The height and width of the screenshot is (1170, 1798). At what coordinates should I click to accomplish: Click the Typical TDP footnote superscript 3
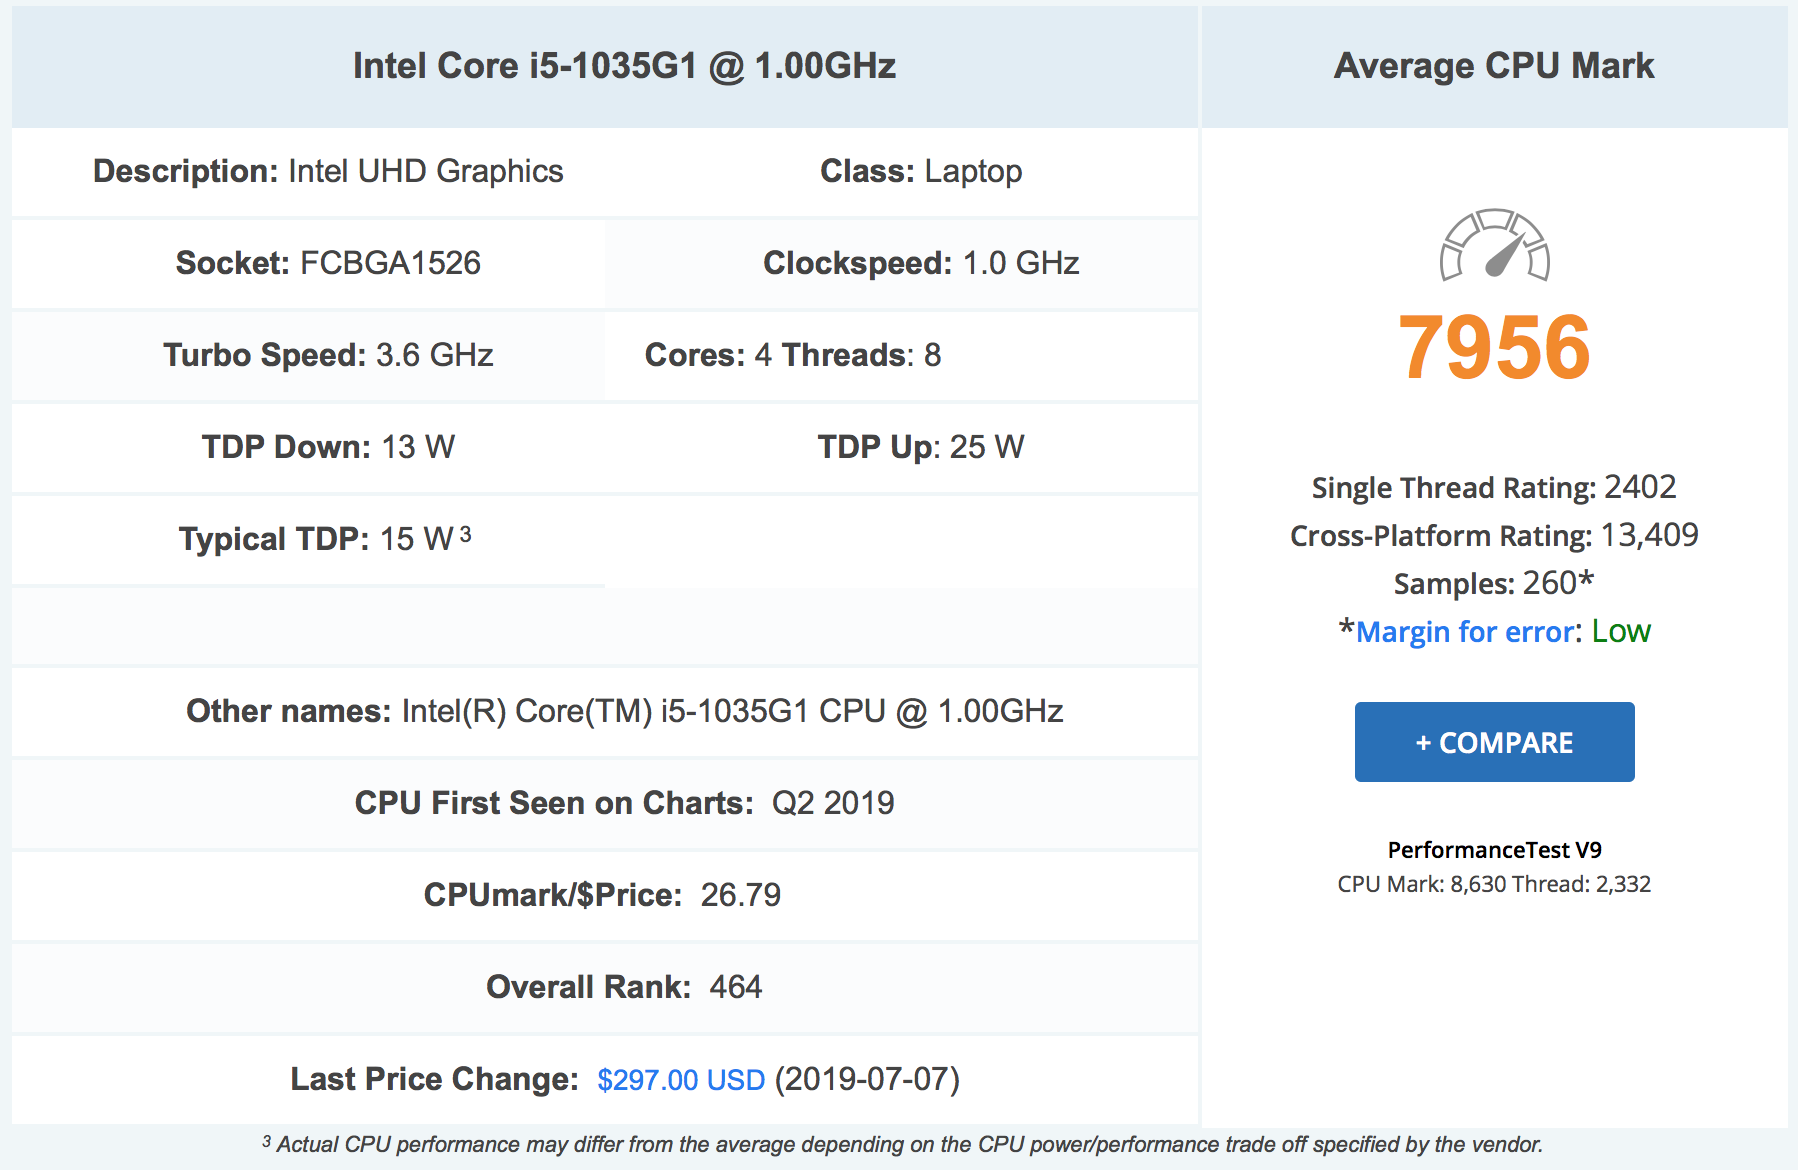(x=465, y=534)
